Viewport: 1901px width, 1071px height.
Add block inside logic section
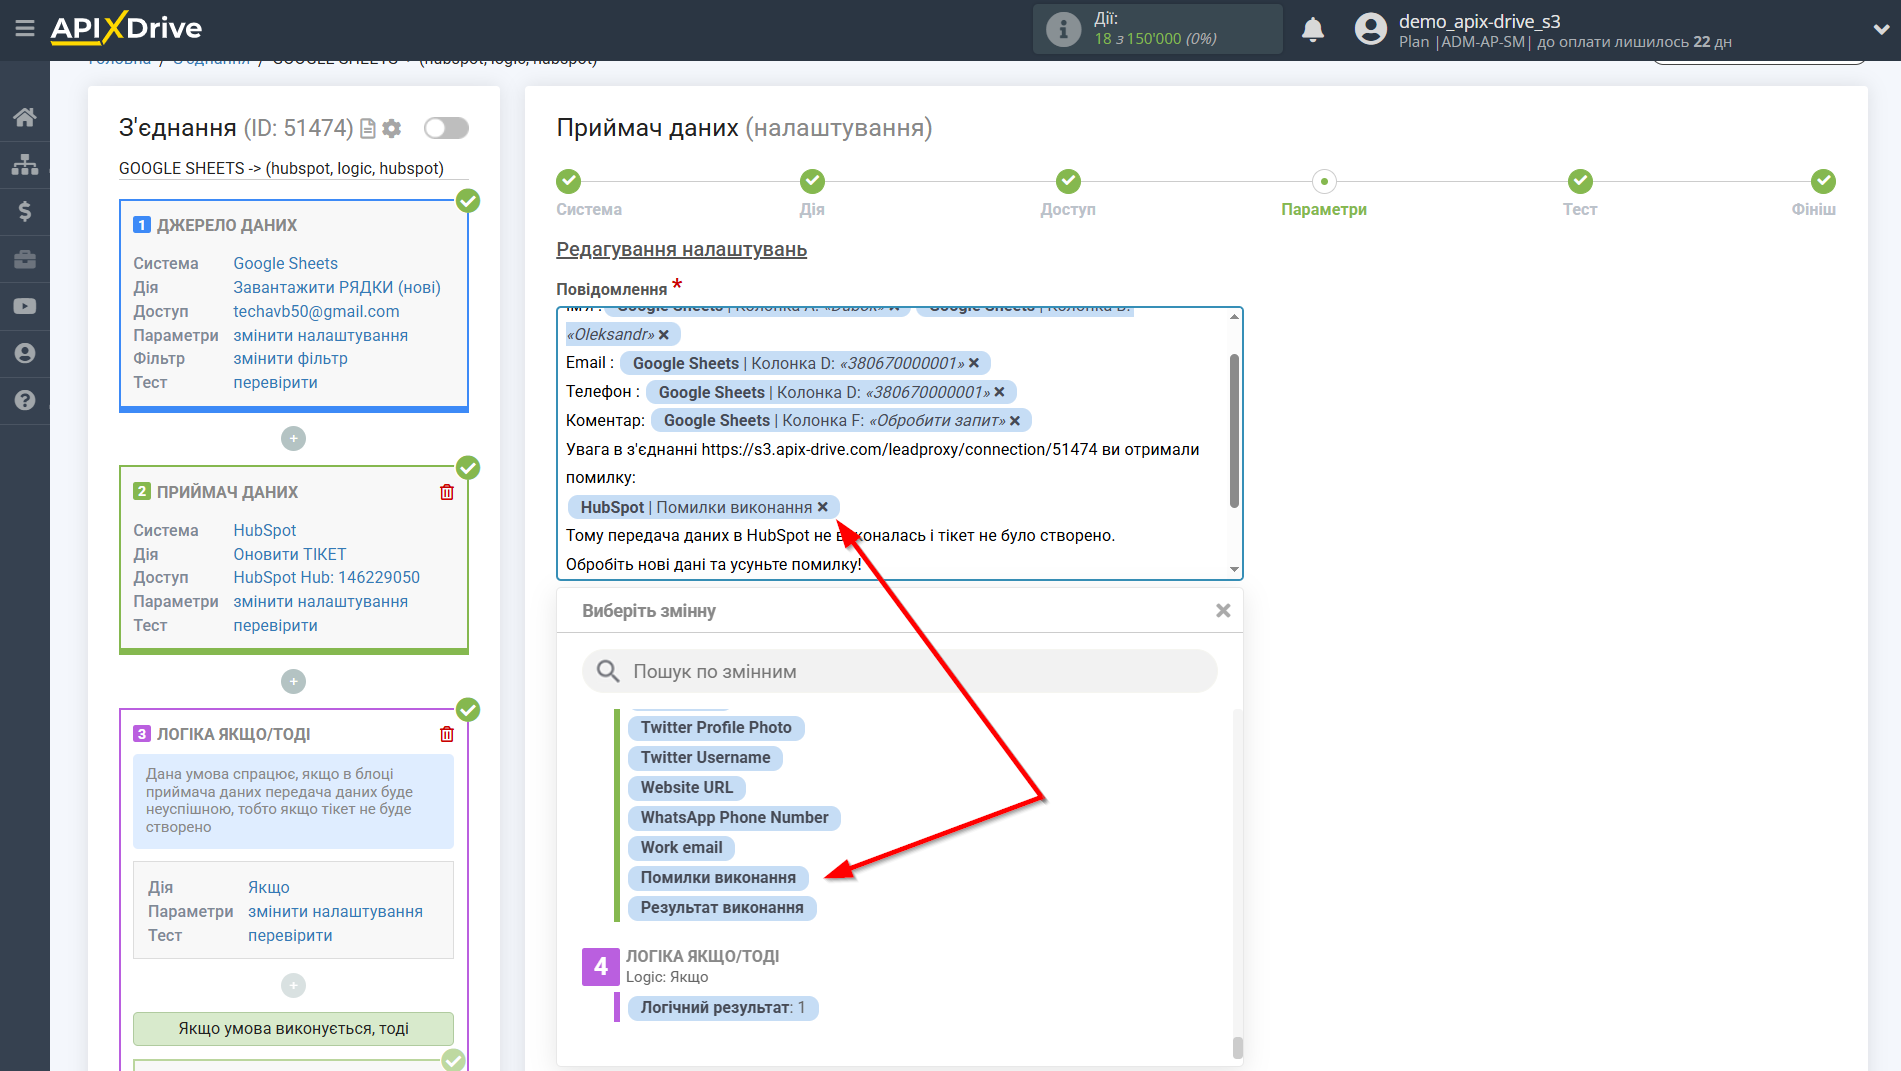click(293, 985)
